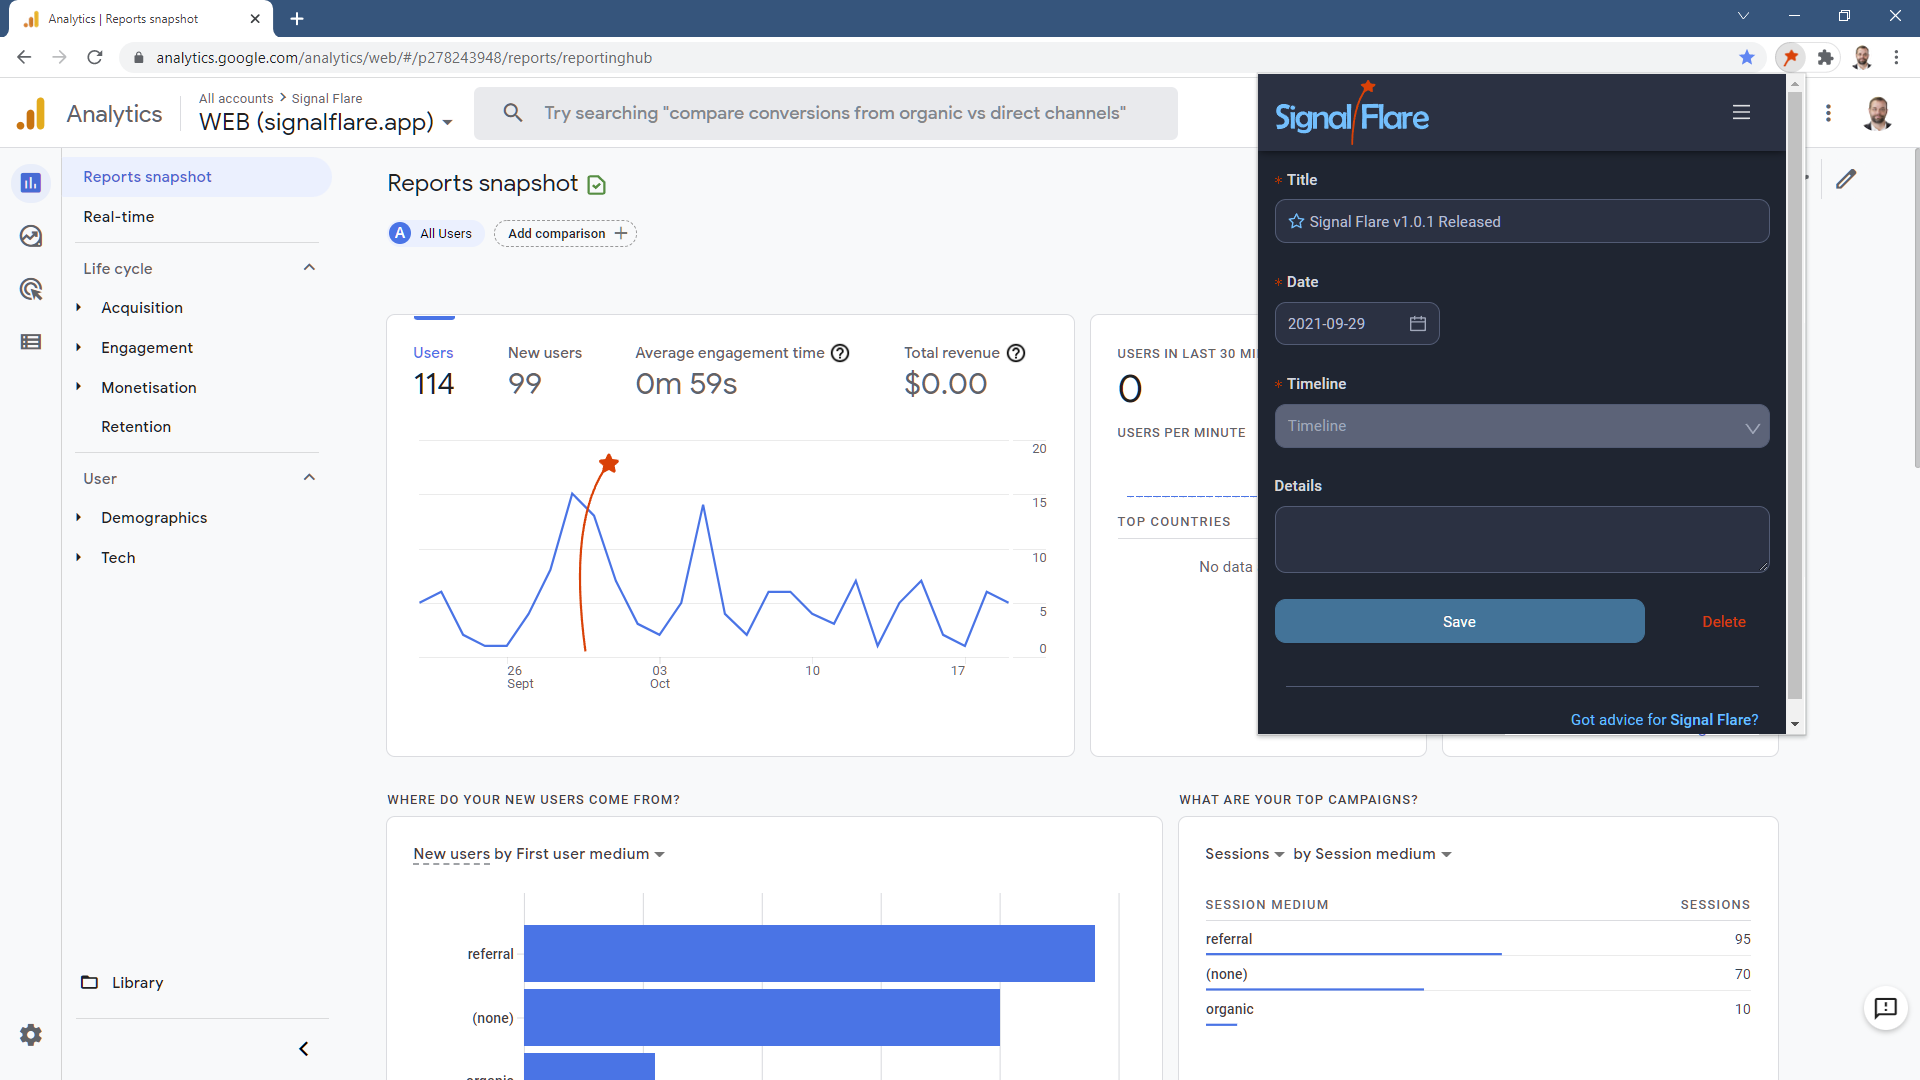
Task: Click the referral row in sessions table
Action: 1478,939
